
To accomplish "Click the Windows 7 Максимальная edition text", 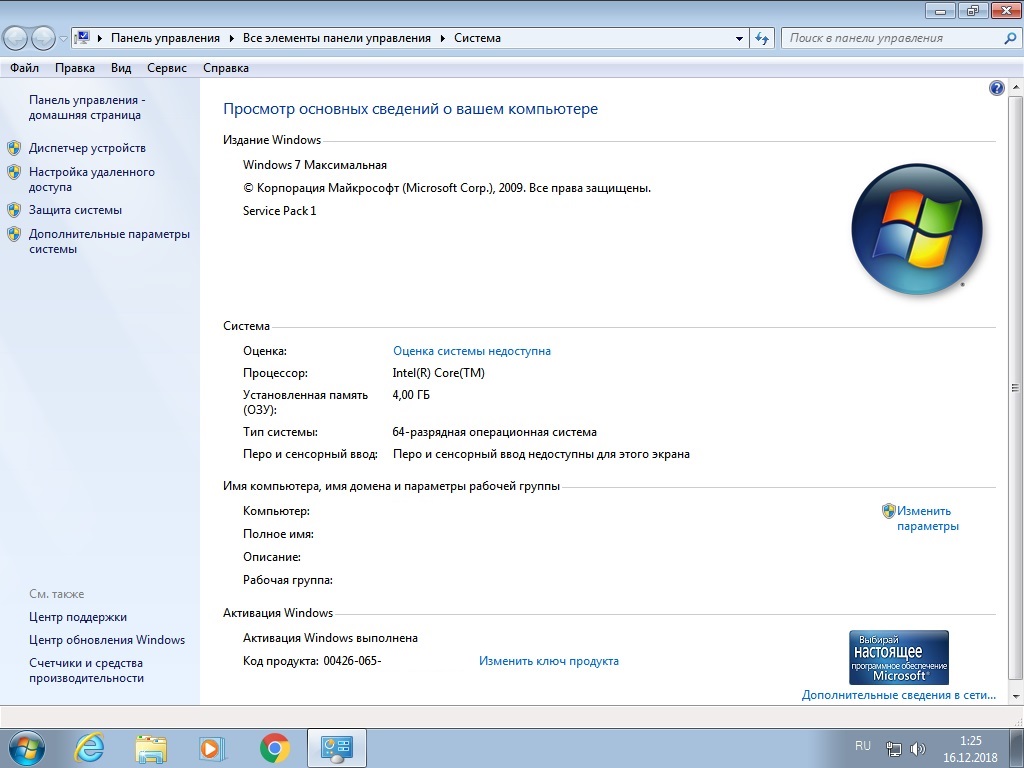I will [x=315, y=165].
